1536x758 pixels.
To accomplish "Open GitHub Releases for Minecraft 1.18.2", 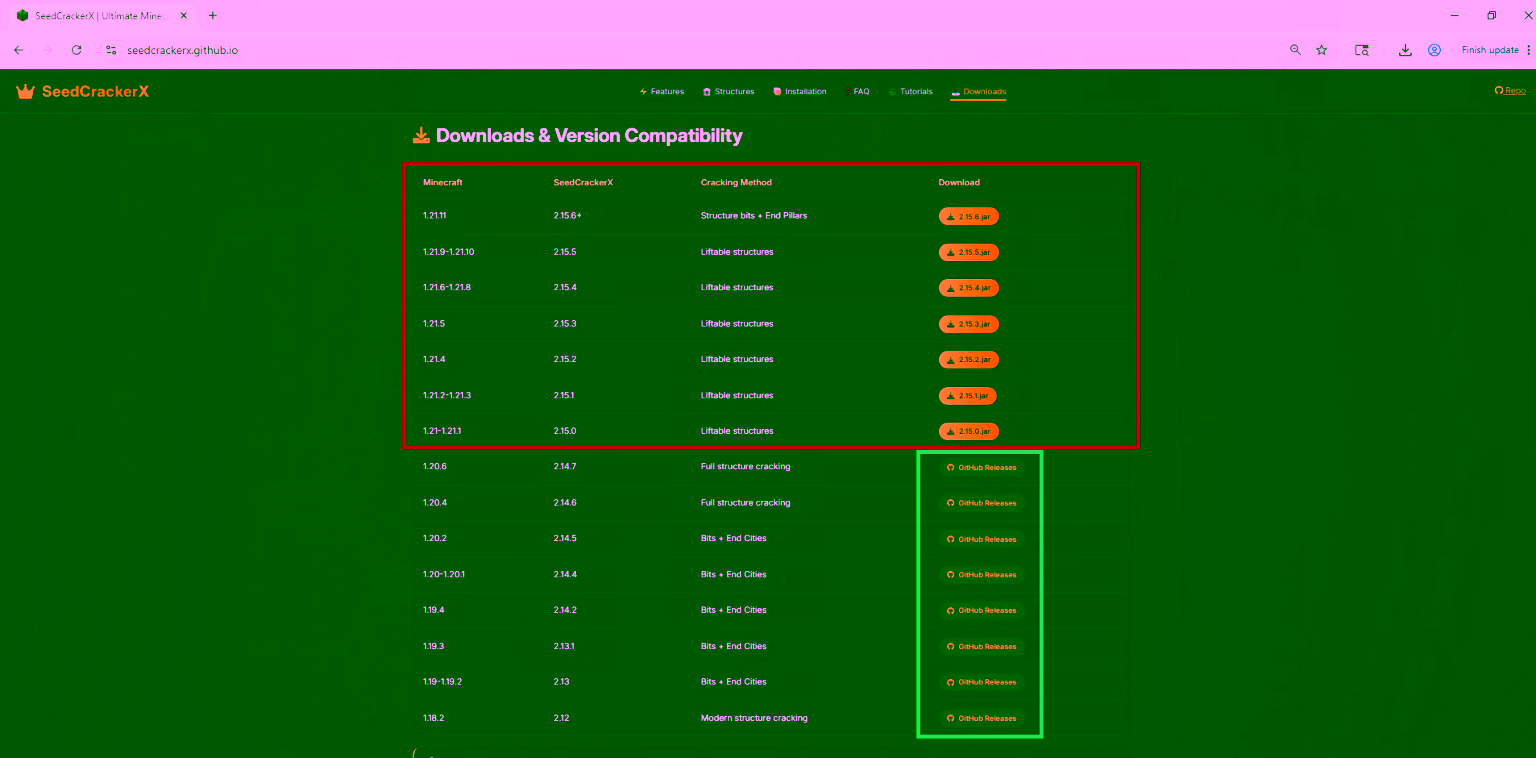I will click(x=981, y=718).
